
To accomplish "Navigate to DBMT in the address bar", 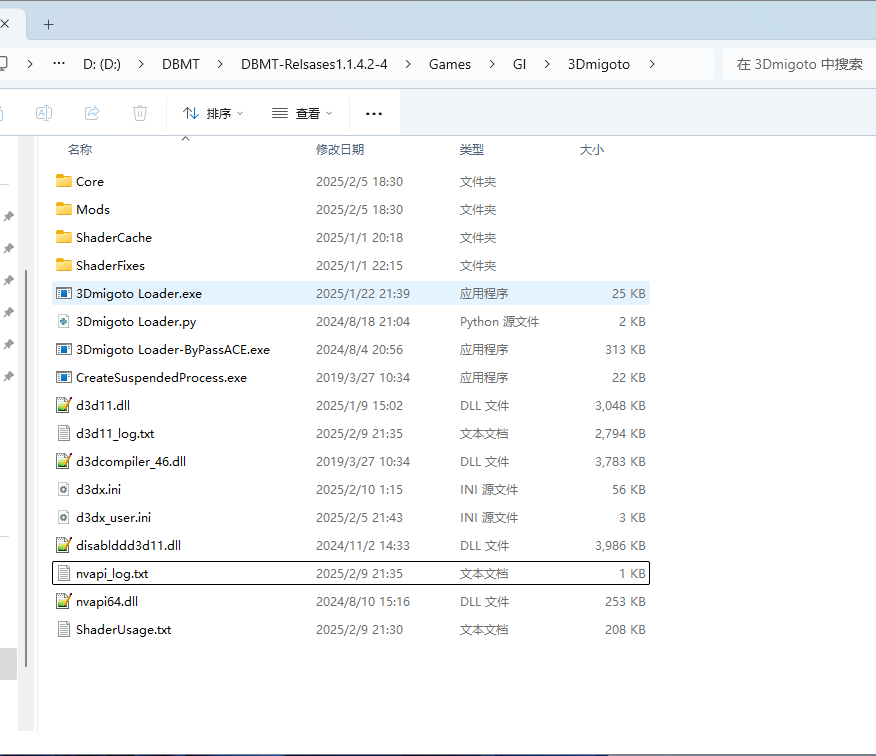I will tap(180, 64).
